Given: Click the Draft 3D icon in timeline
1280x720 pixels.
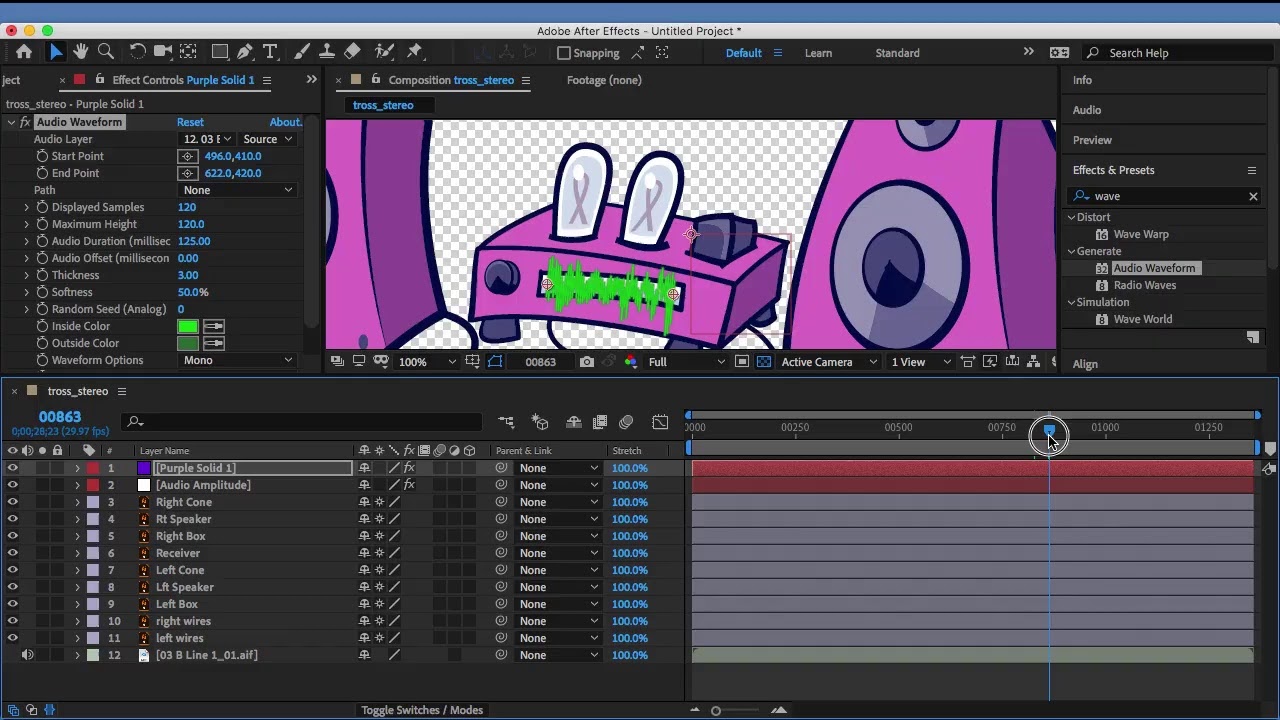Looking at the screenshot, I should click(x=540, y=423).
